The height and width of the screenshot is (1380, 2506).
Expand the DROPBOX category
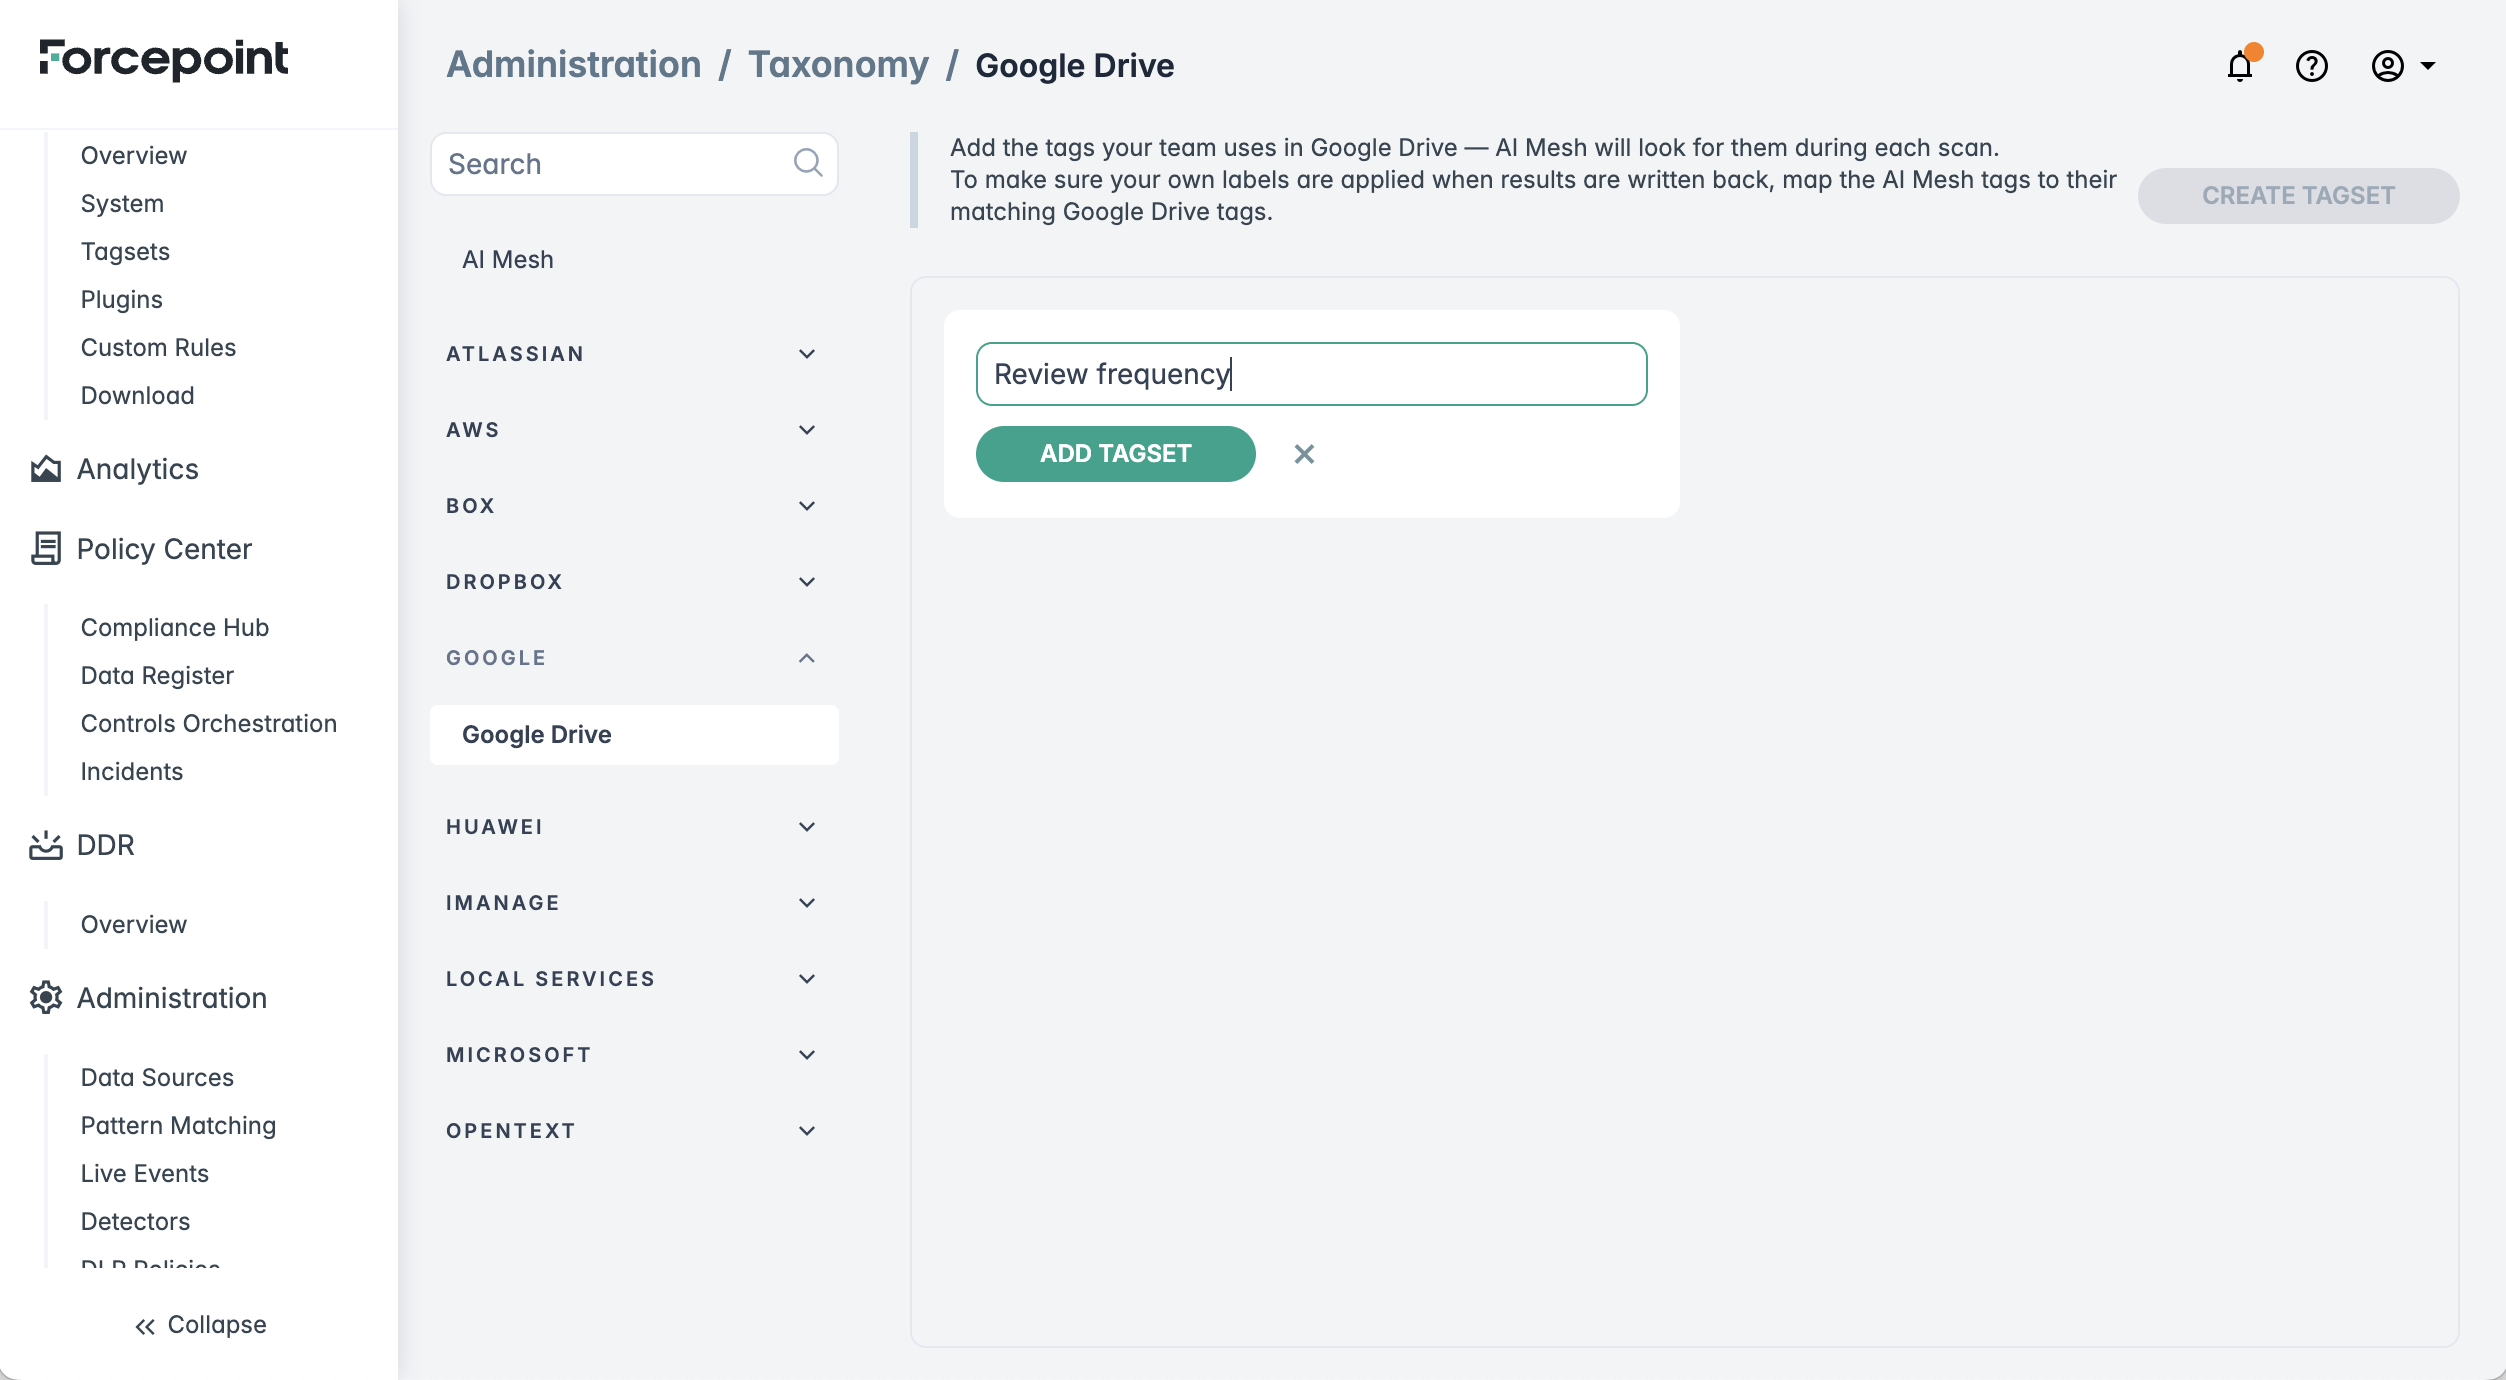tap(807, 582)
